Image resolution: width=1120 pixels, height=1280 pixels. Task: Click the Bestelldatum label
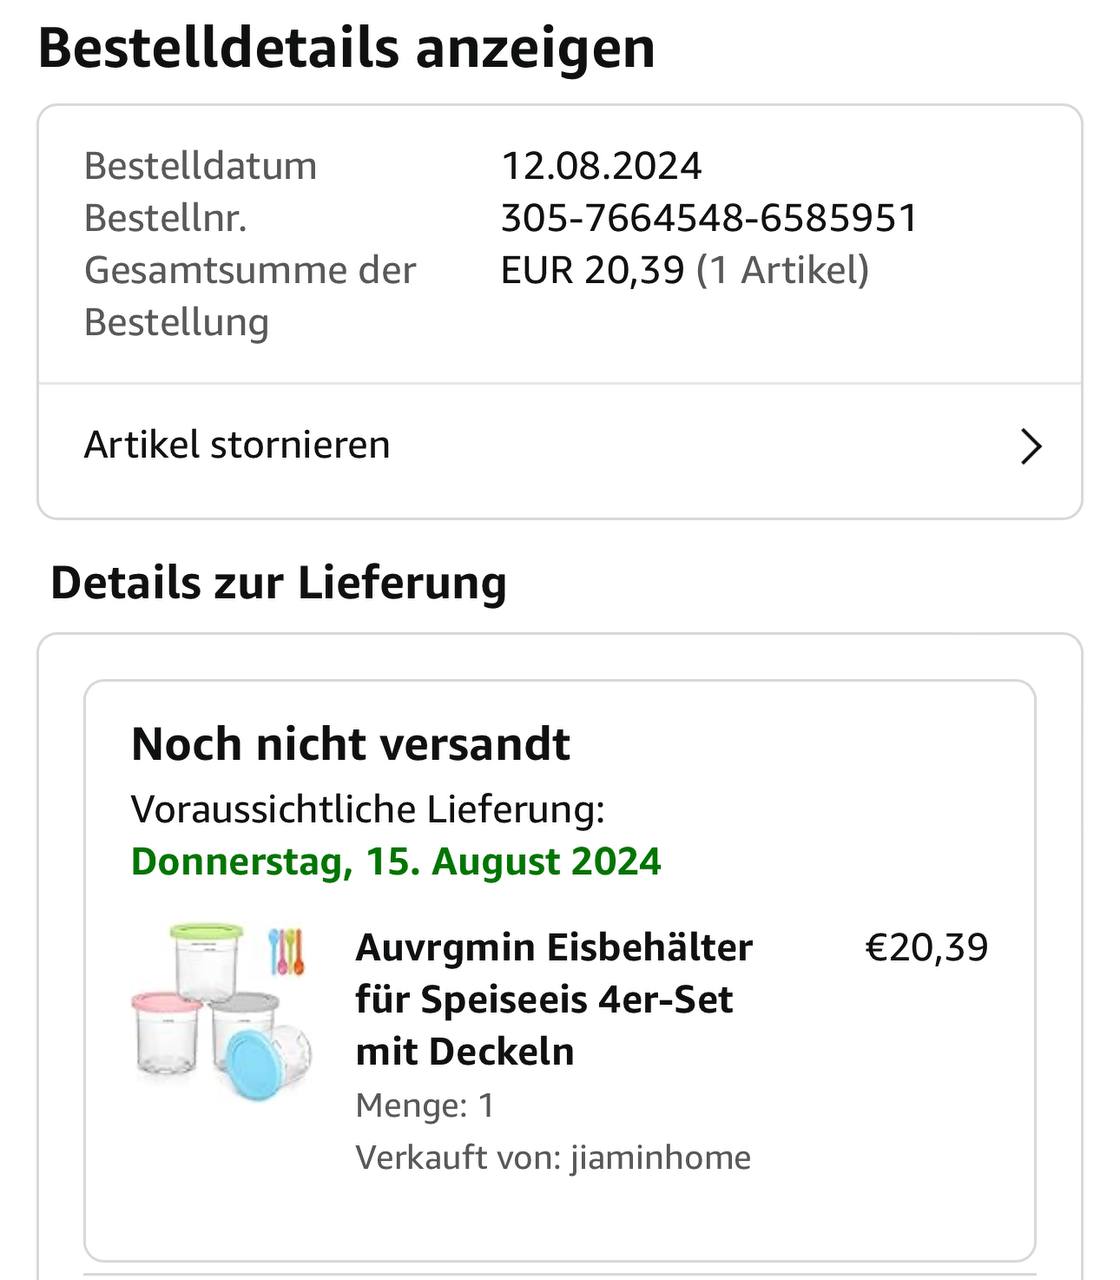click(x=200, y=166)
